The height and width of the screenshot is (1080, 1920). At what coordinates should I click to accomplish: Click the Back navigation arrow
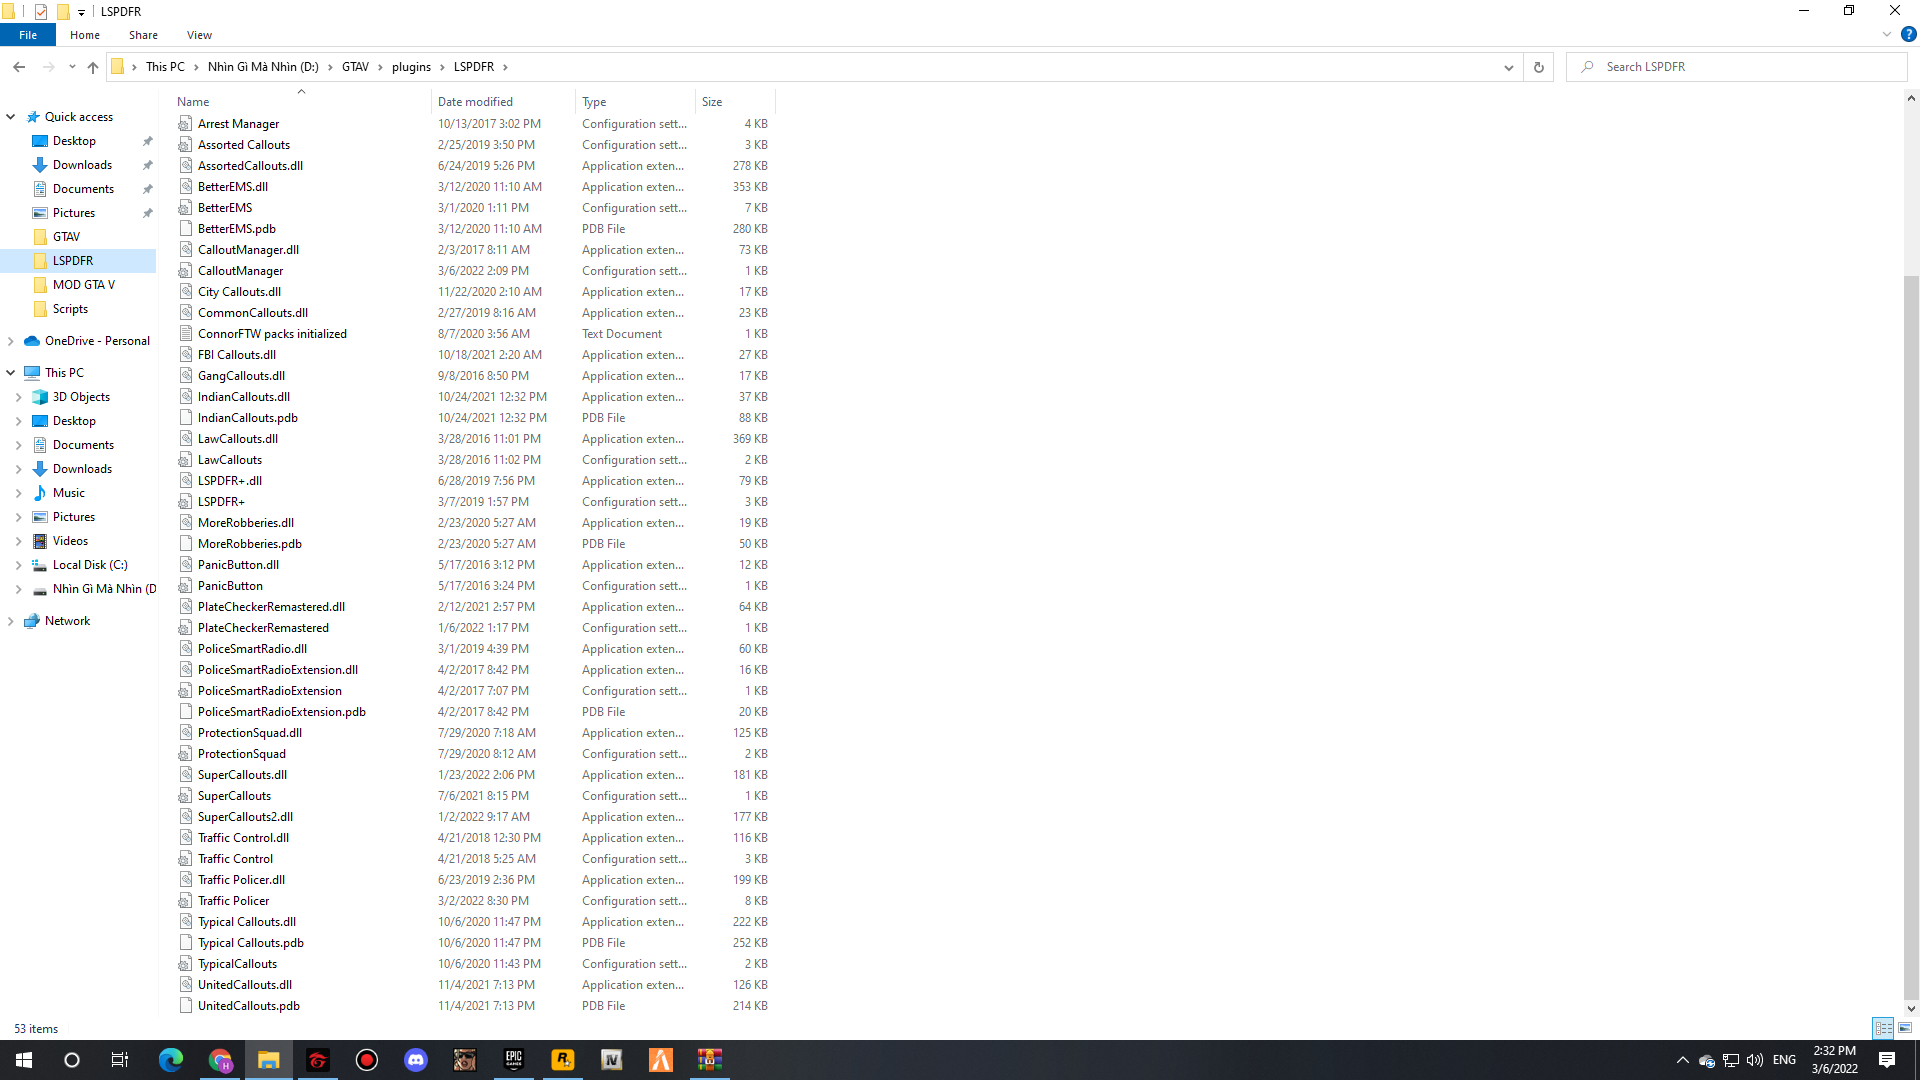coord(19,67)
